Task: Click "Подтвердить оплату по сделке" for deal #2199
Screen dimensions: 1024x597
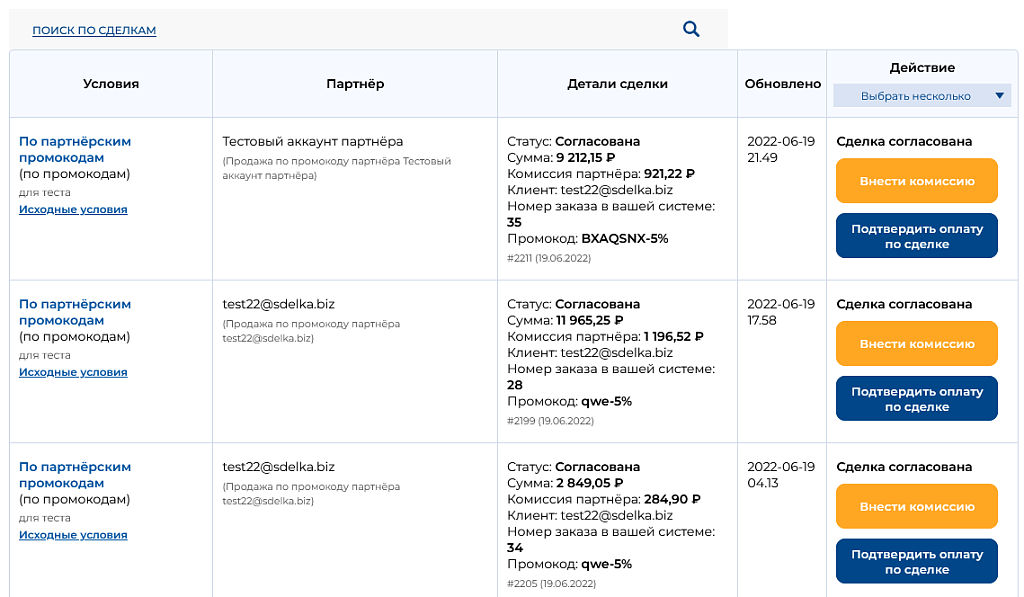Action: pyautogui.click(x=916, y=398)
